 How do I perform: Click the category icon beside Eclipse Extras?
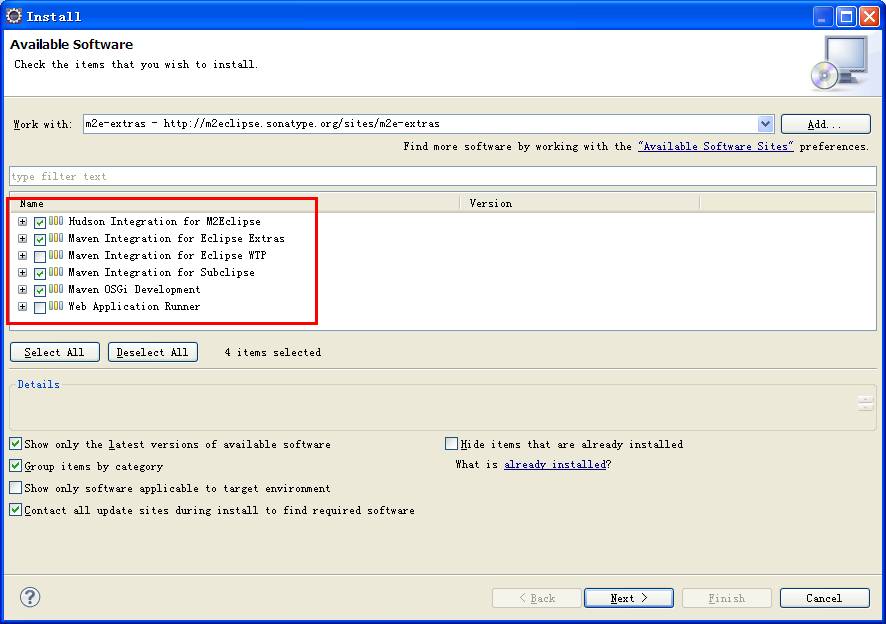click(x=56, y=238)
